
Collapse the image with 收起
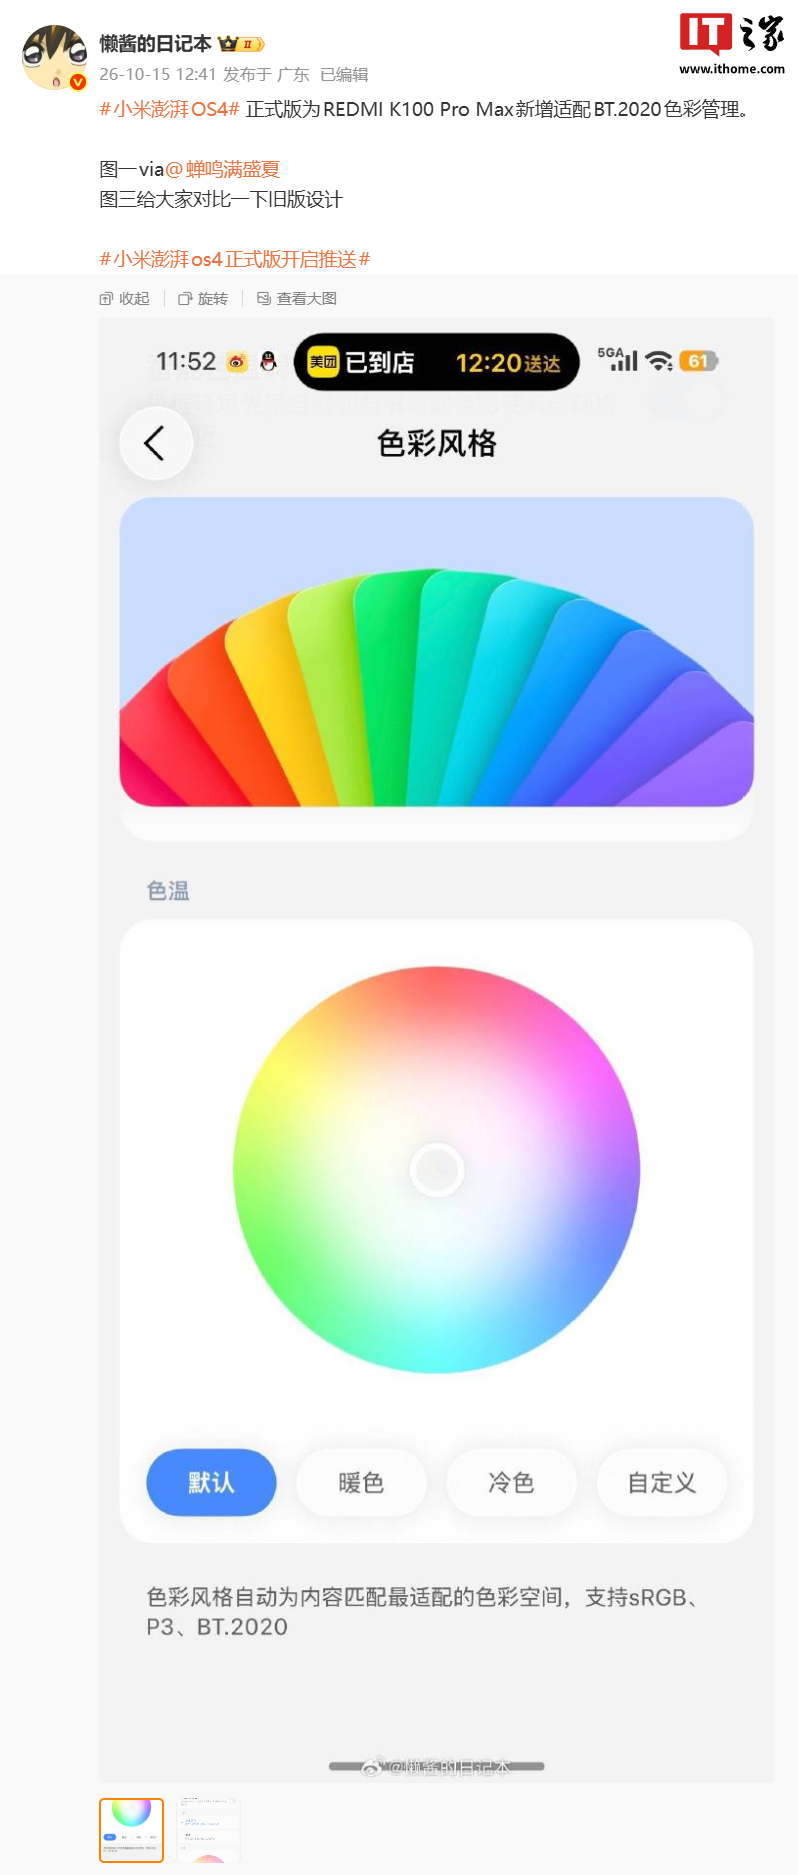click(x=125, y=298)
